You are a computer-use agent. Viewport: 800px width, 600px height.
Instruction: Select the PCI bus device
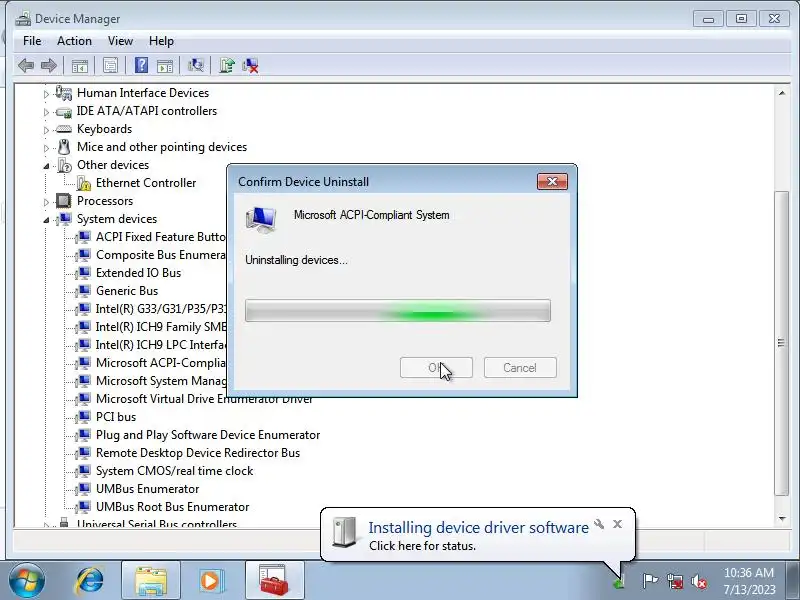coord(116,417)
